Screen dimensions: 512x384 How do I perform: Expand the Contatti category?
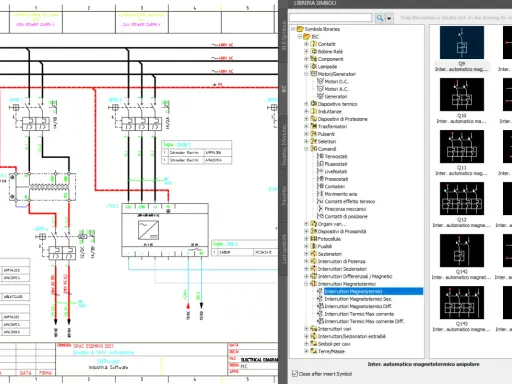[x=306, y=44]
